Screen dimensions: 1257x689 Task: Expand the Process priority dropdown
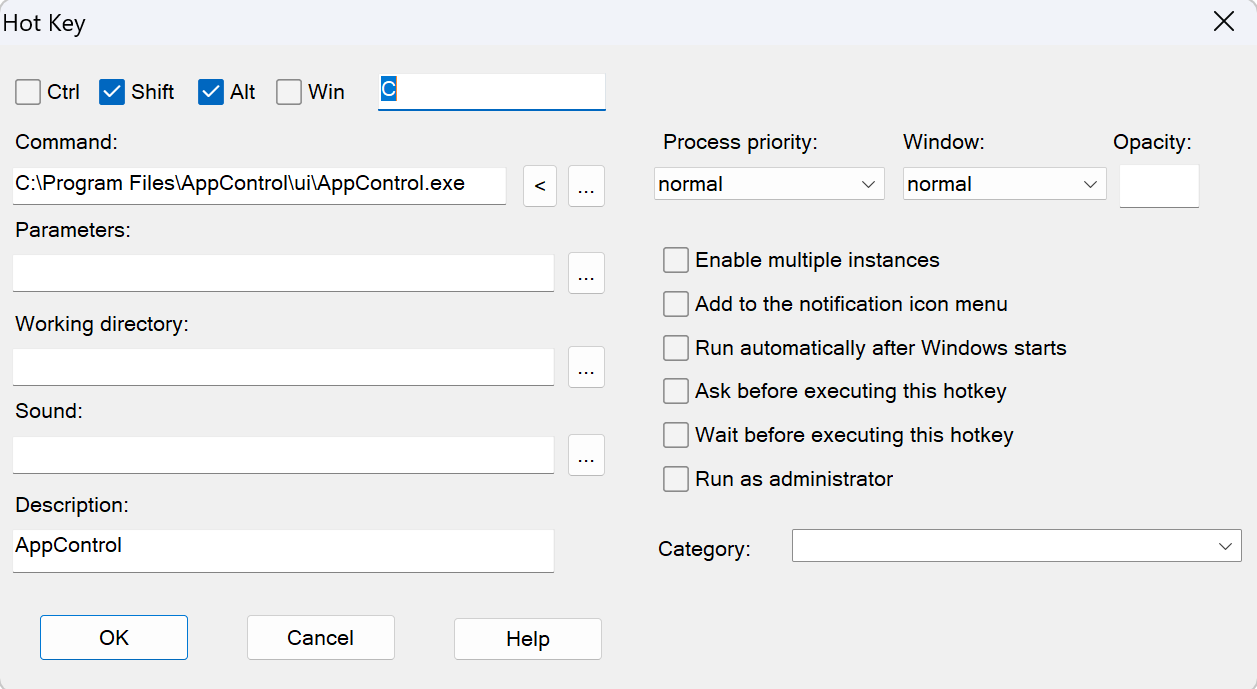[x=768, y=184]
